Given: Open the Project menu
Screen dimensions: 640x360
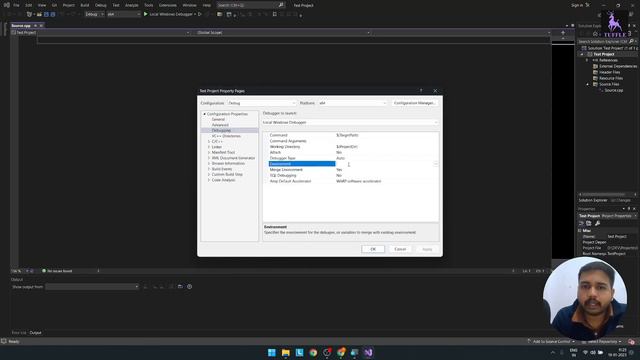Looking at the screenshot, I should tap(69, 5).
